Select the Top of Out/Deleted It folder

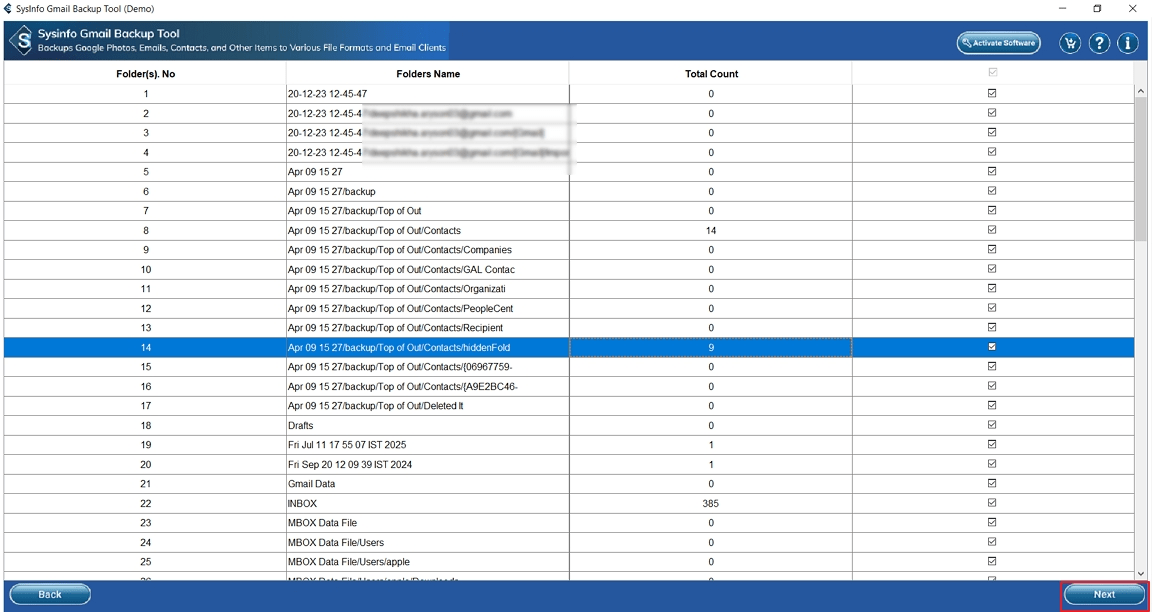pos(375,406)
